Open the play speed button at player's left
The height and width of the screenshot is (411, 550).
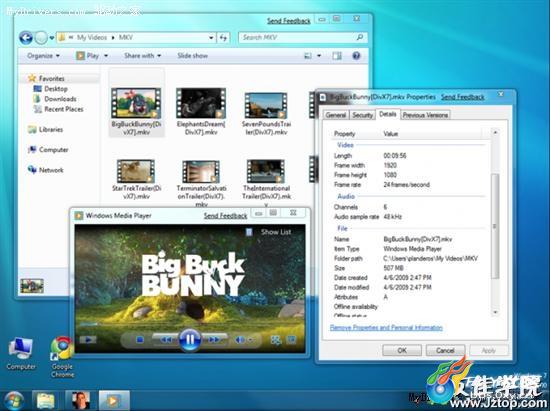pyautogui.click(x=88, y=339)
